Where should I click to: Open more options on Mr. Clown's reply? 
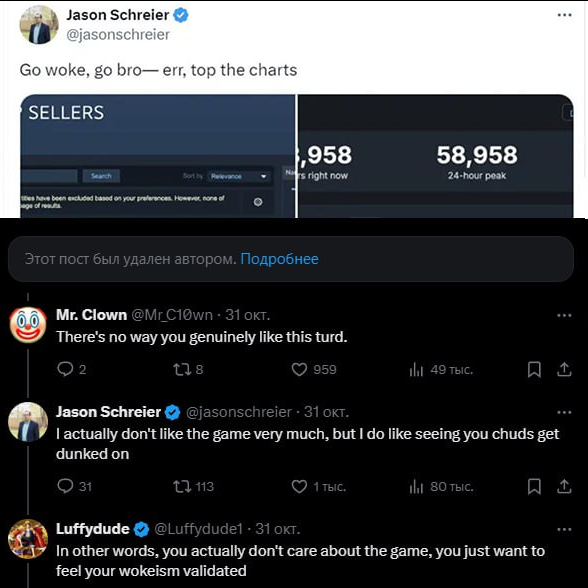pyautogui.click(x=564, y=315)
